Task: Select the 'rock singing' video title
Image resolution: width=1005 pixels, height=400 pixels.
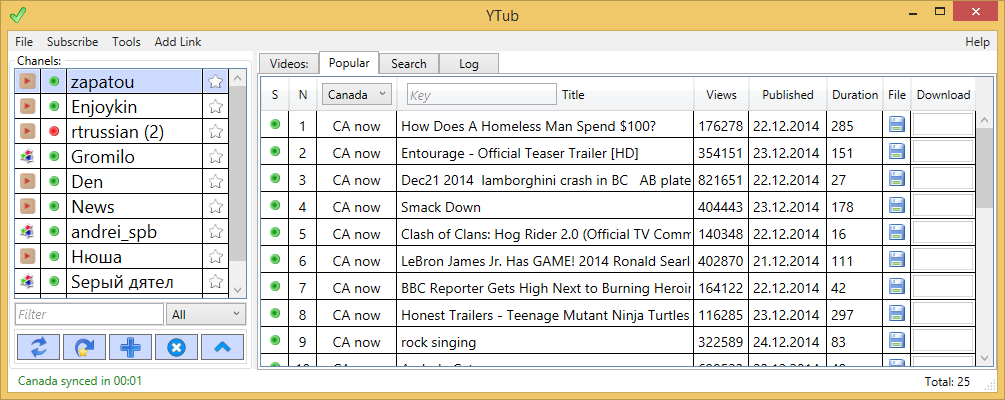Action: 438,342
